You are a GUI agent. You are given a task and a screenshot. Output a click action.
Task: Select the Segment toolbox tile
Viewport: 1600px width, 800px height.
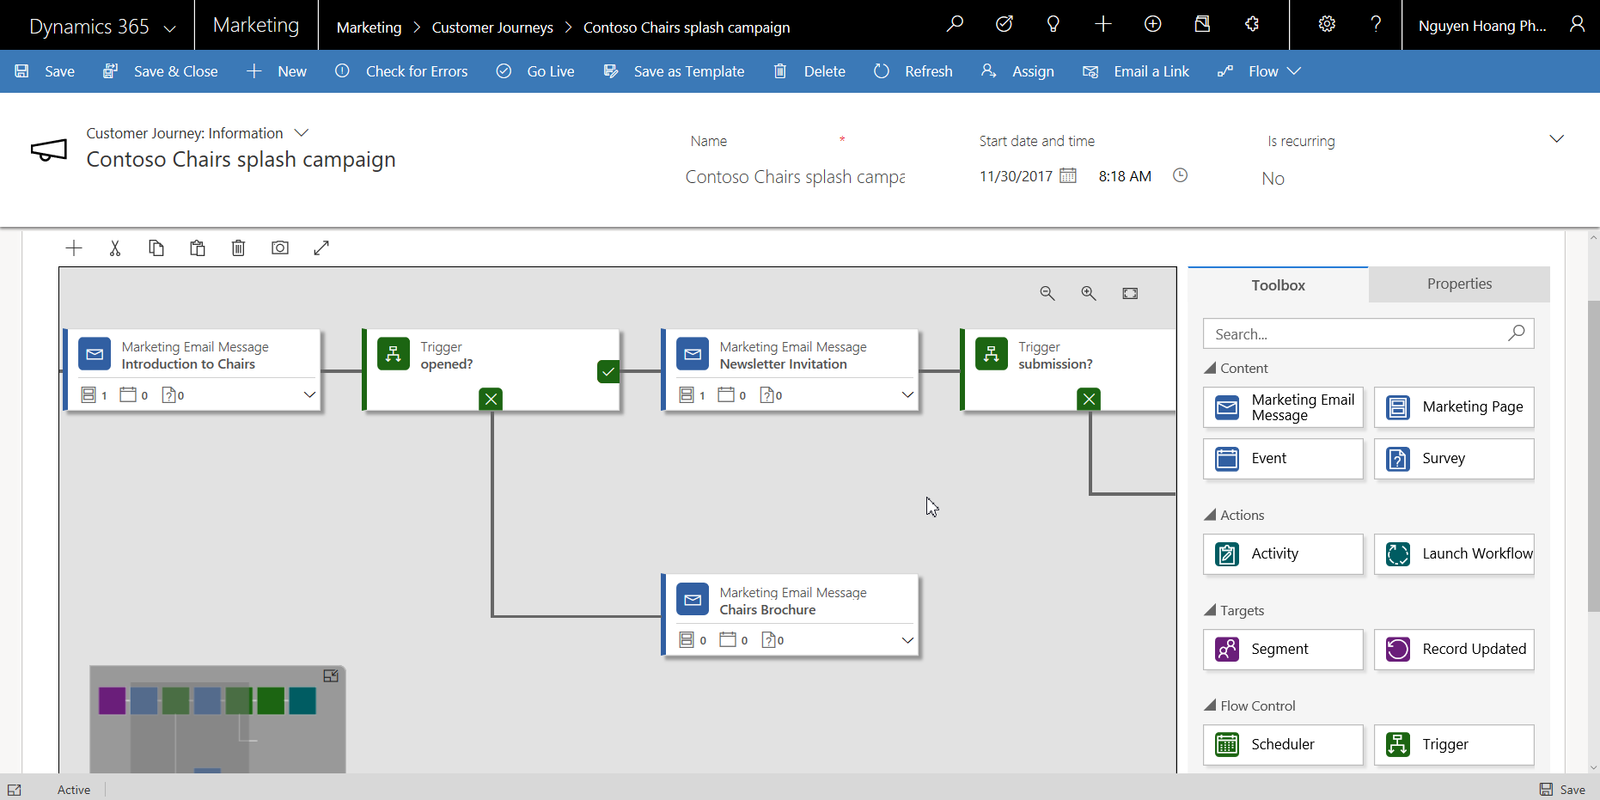[x=1283, y=650]
